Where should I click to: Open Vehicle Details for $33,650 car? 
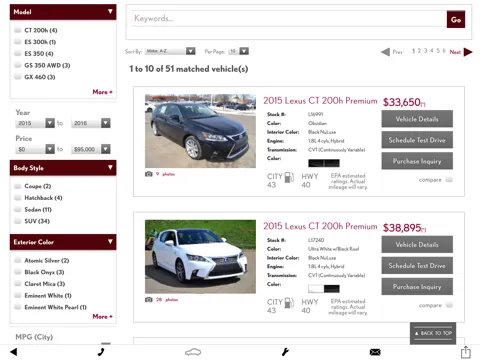417,119
